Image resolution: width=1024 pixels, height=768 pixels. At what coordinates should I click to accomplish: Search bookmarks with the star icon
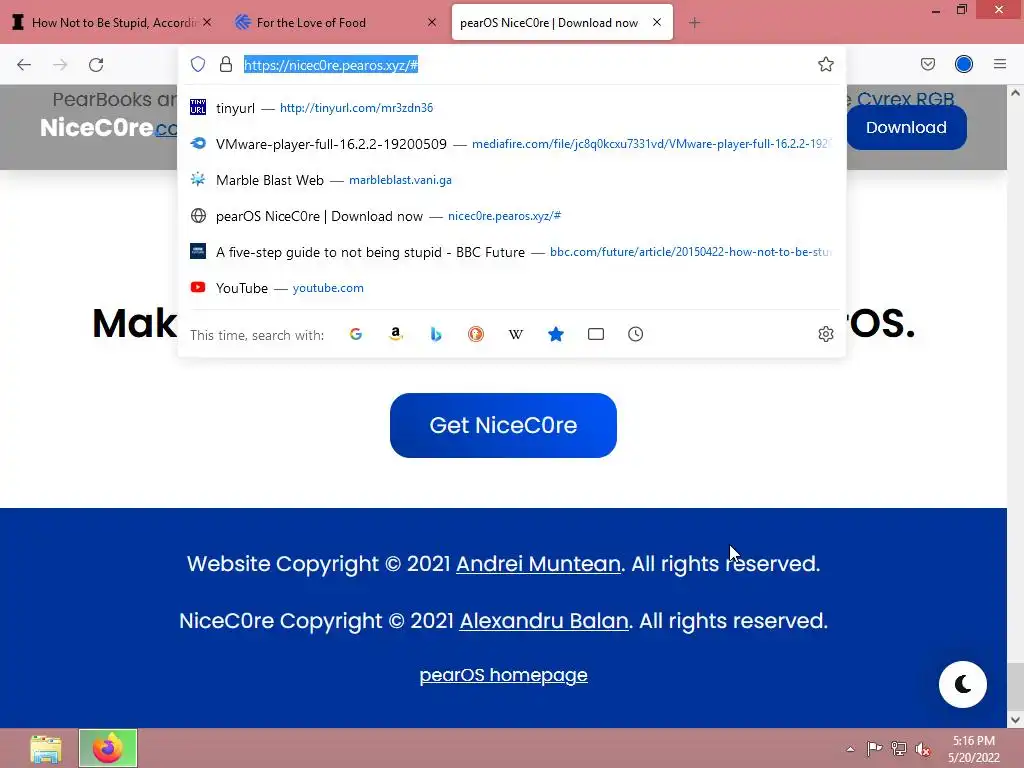(x=556, y=334)
